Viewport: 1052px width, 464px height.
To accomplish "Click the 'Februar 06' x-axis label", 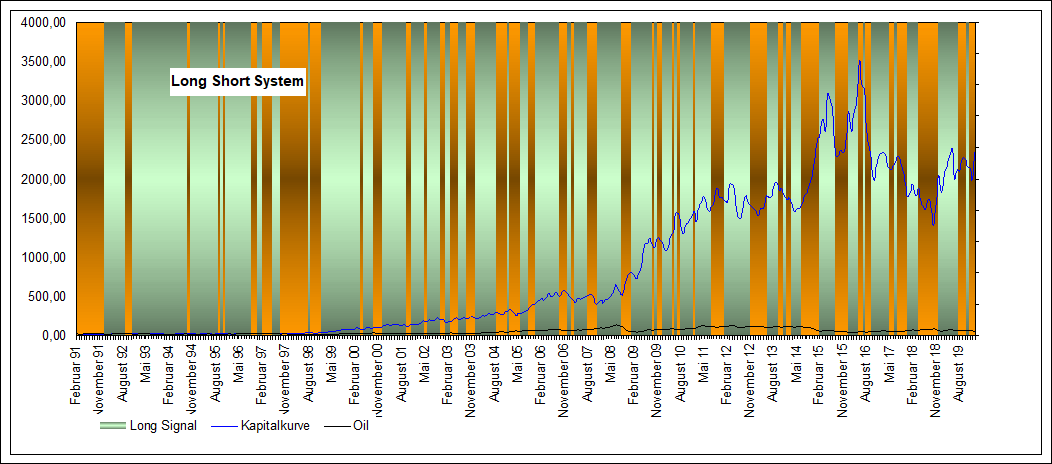I will point(540,375).
